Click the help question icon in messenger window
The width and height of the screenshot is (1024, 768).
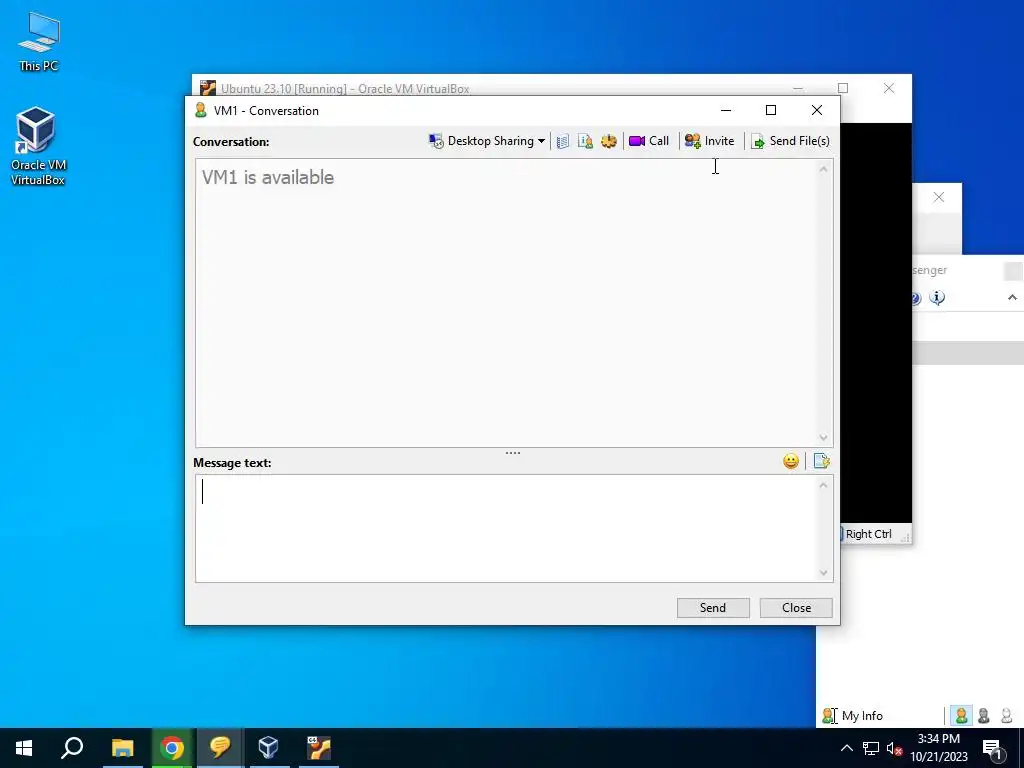coord(916,298)
